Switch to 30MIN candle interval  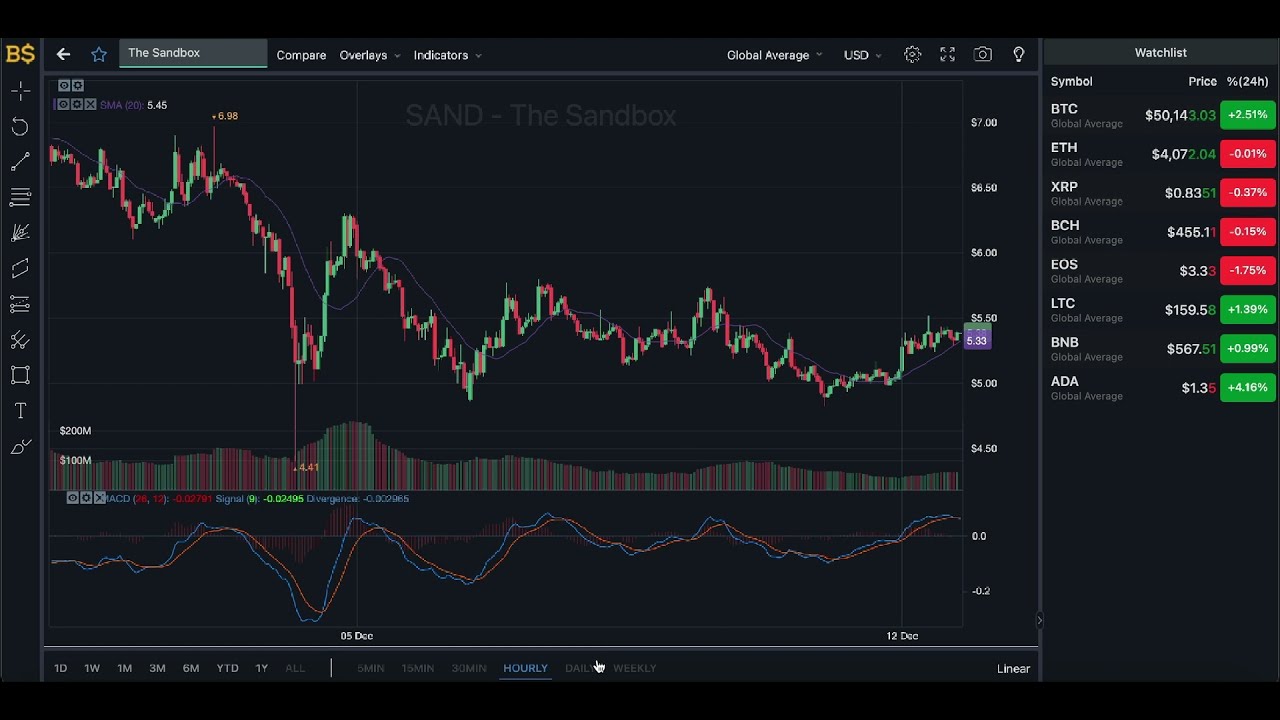[x=469, y=668]
